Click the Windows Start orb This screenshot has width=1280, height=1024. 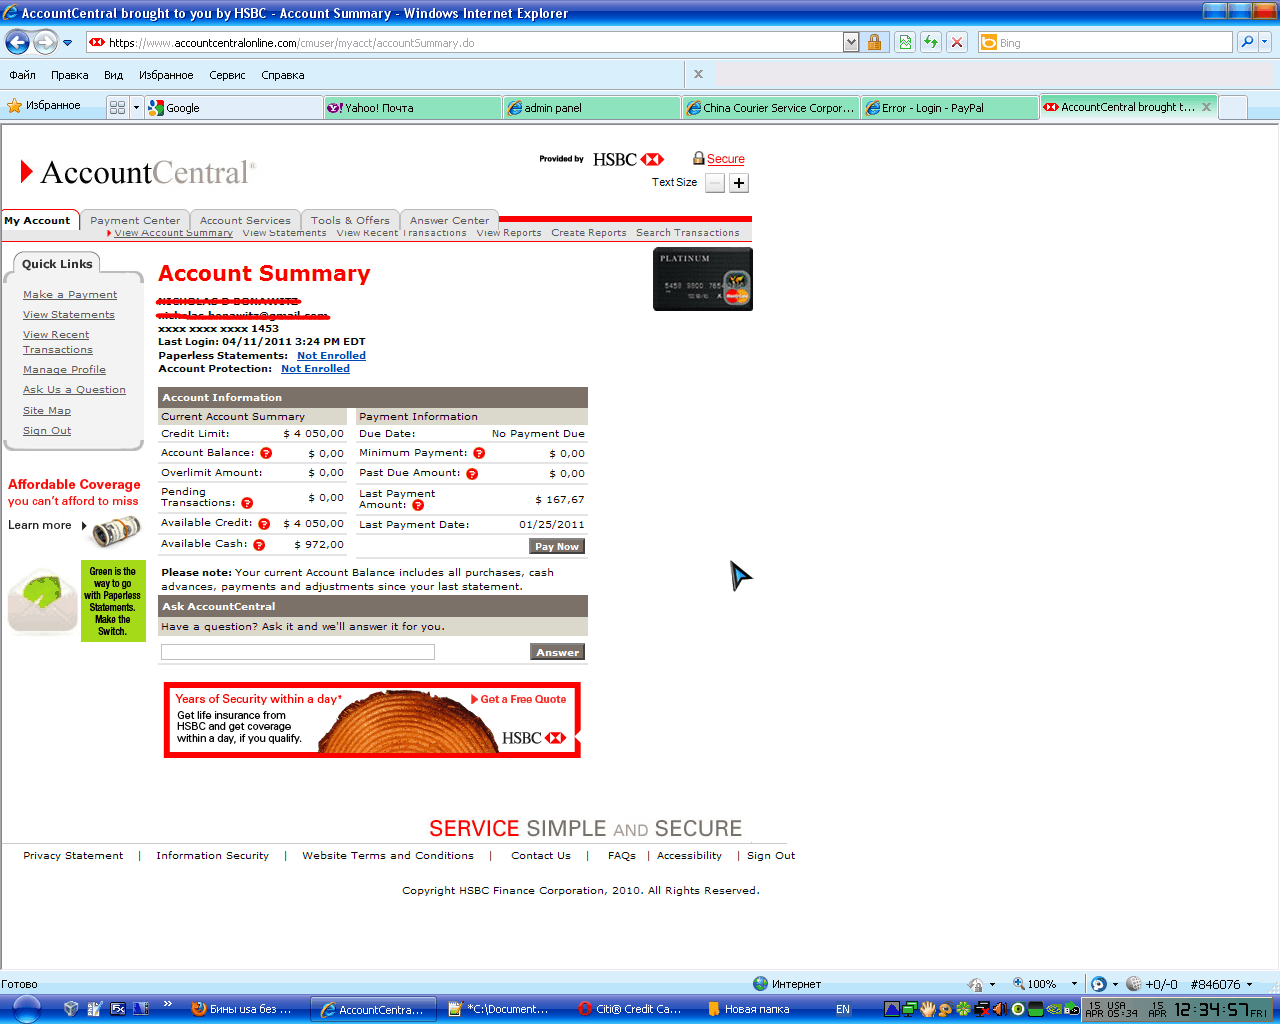click(x=26, y=1009)
